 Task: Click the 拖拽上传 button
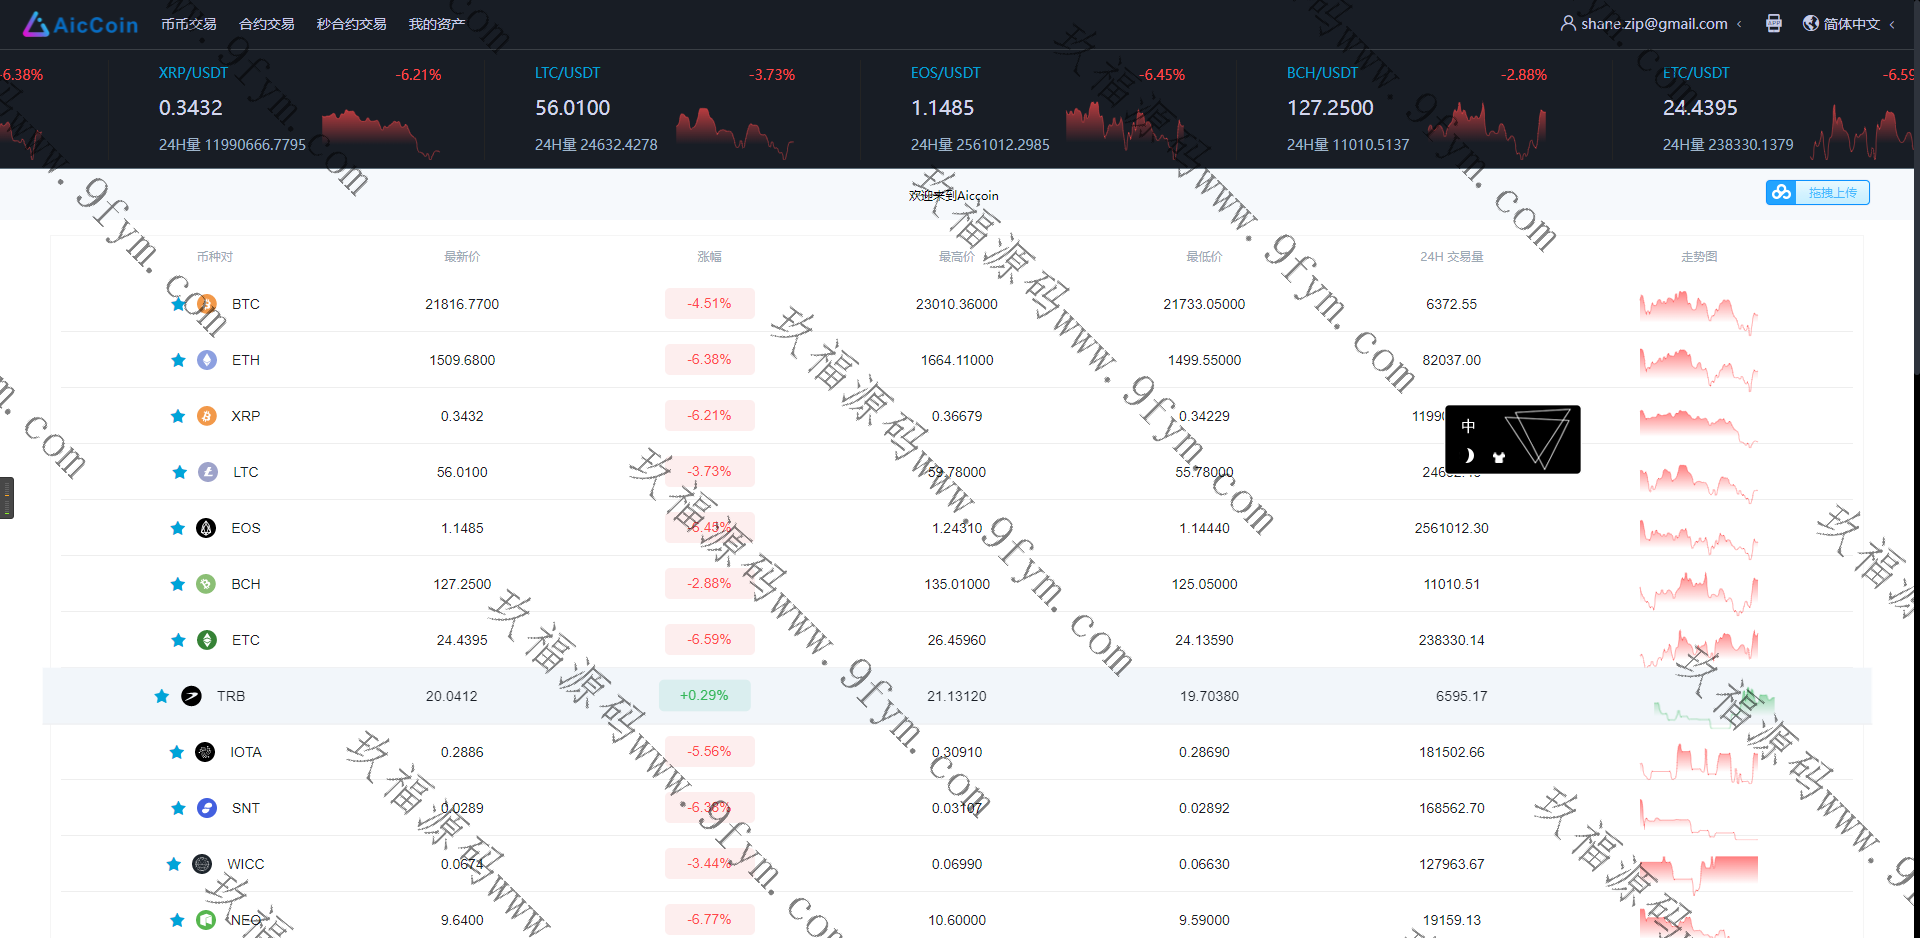point(1831,193)
